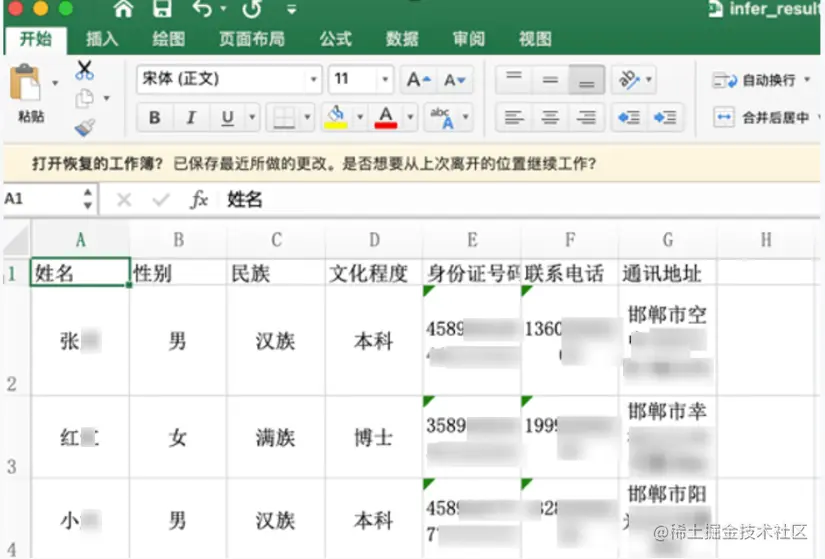Image resolution: width=825 pixels, height=559 pixels.
Task: Open undo history dropdown arrow
Action: click(x=223, y=9)
